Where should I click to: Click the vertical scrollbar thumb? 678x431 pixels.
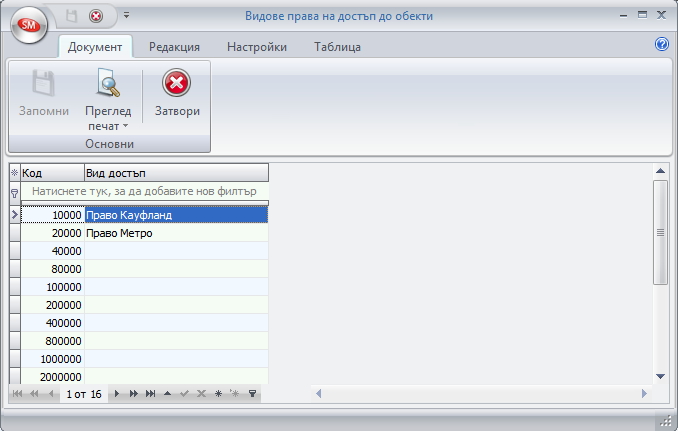(660, 233)
